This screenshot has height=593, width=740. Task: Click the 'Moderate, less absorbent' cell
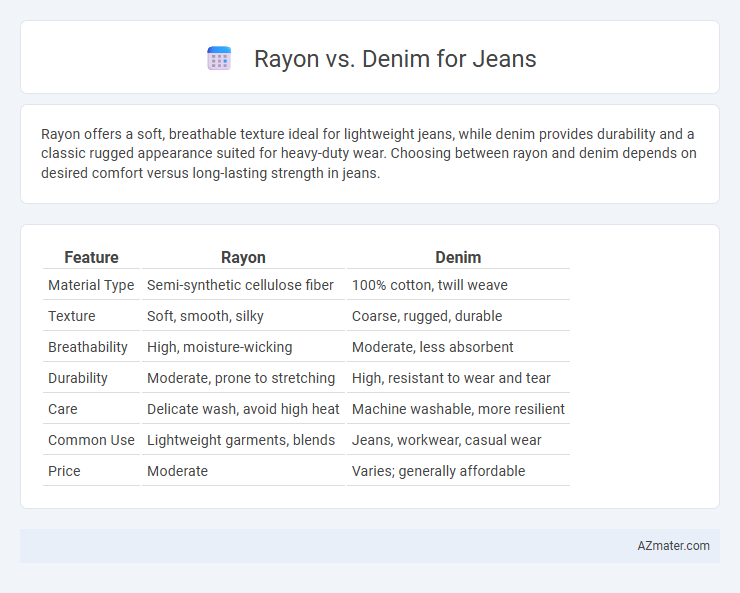pos(458,347)
